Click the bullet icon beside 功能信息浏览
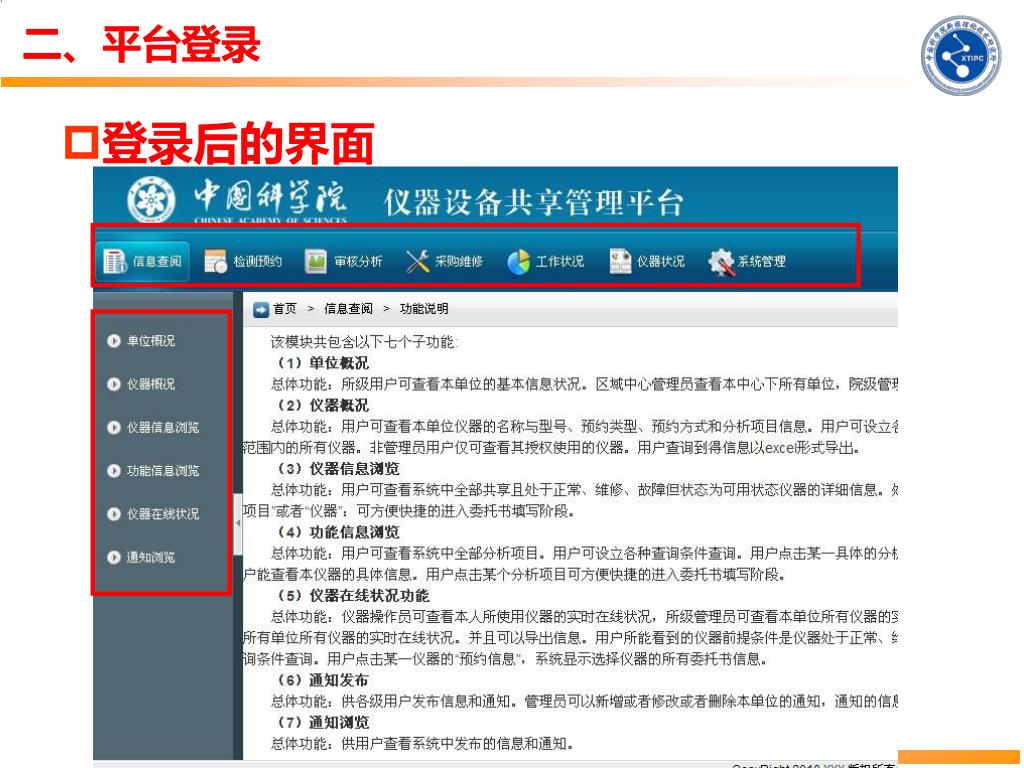The width and height of the screenshot is (1024, 768). [114, 470]
